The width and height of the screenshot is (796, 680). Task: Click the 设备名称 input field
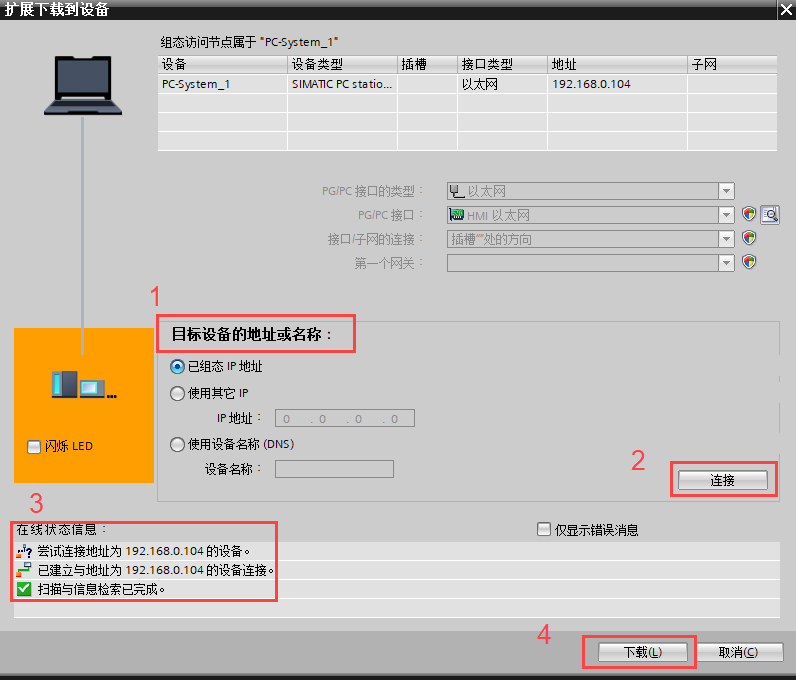(334, 469)
